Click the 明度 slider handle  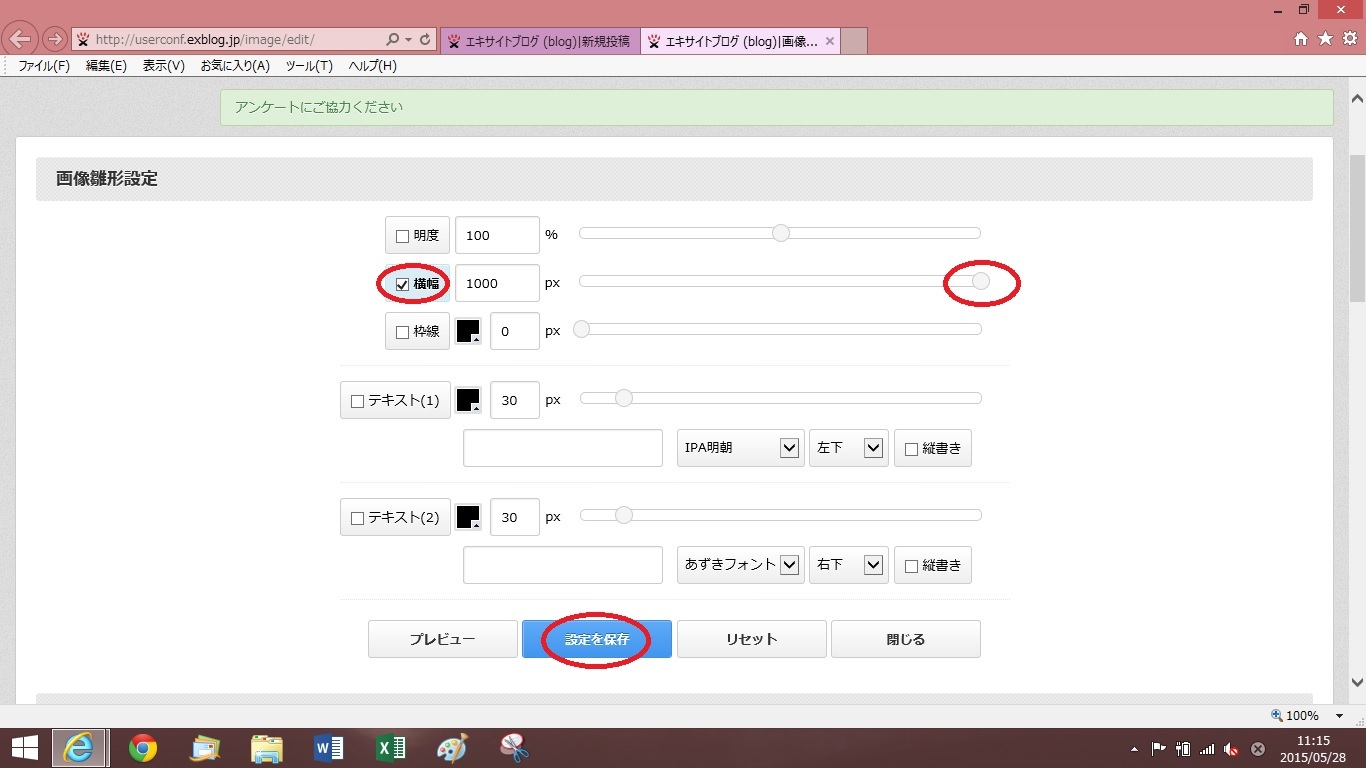[781, 233]
